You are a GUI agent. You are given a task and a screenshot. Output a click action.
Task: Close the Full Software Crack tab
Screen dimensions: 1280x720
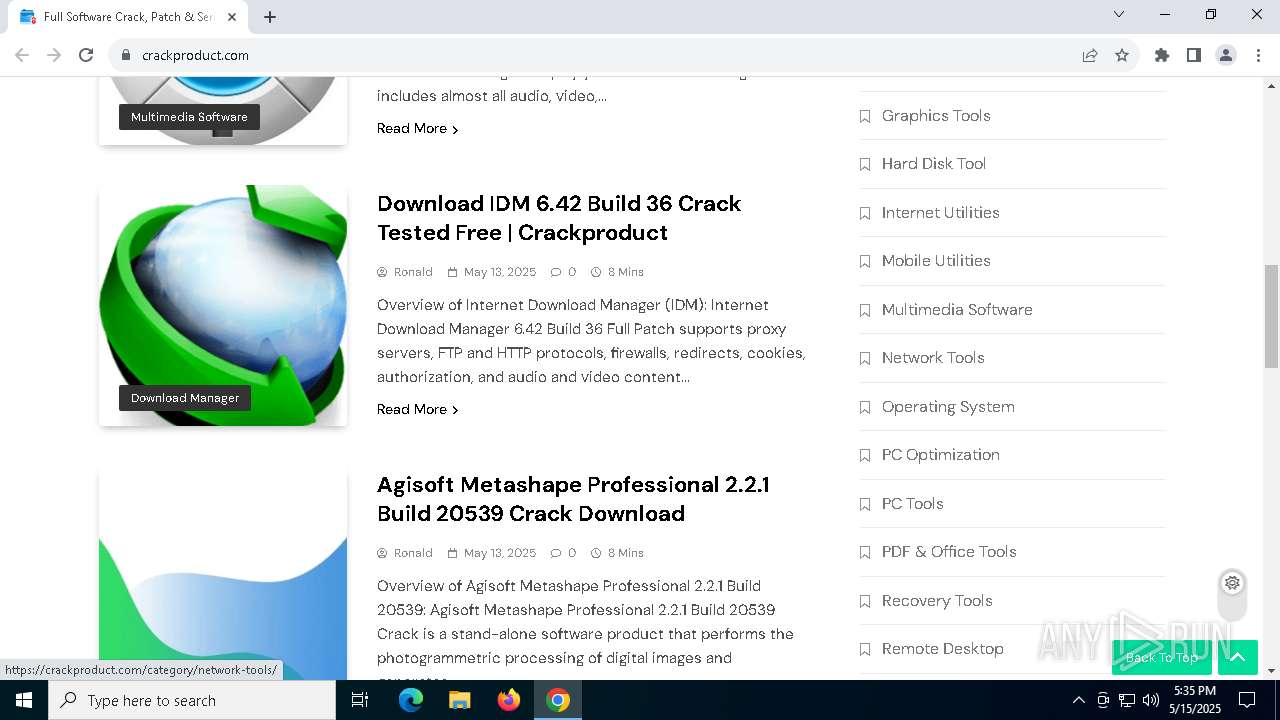point(232,17)
